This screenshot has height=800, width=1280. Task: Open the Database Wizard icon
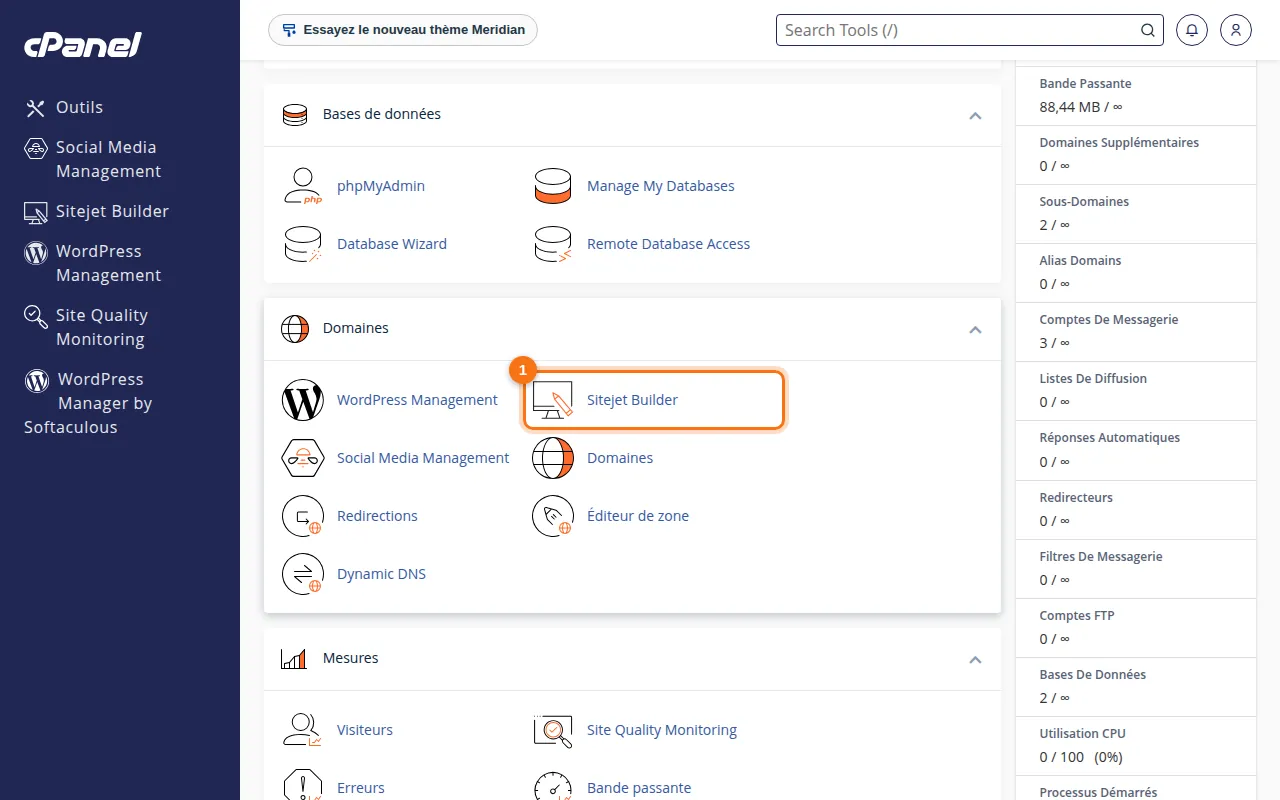(302, 244)
